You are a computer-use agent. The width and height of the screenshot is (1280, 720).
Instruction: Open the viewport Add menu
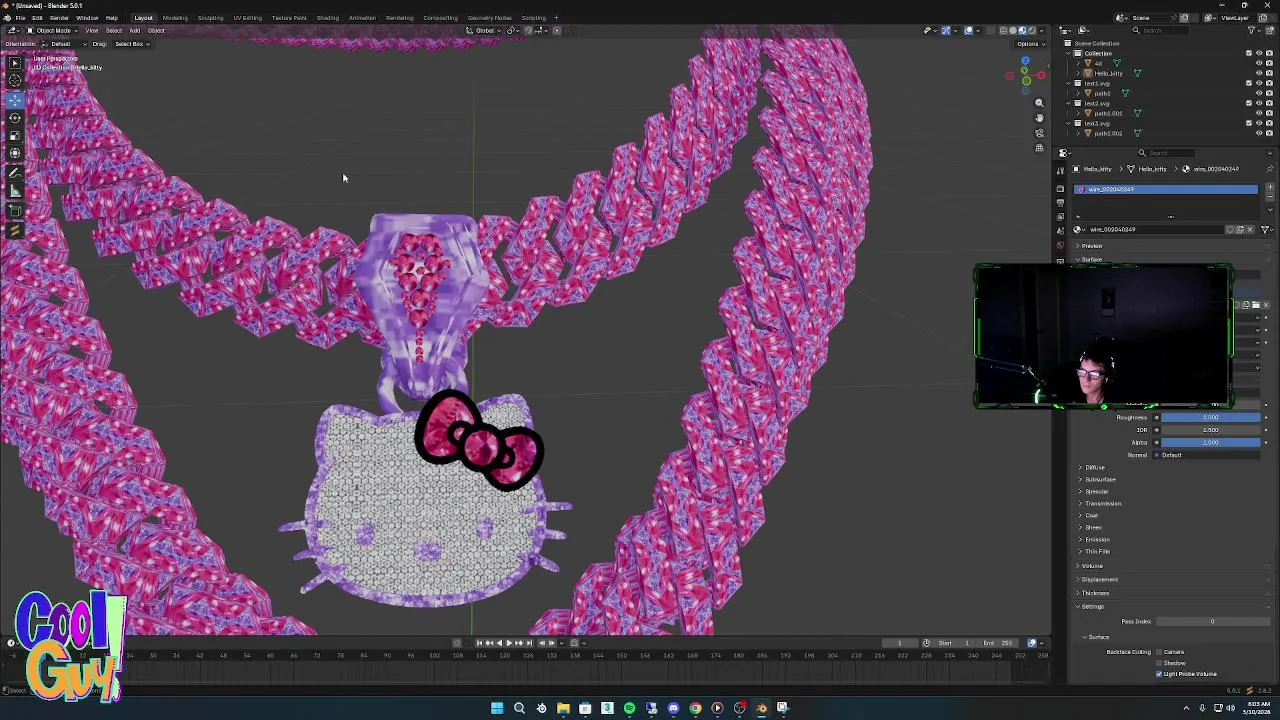pyautogui.click(x=134, y=30)
